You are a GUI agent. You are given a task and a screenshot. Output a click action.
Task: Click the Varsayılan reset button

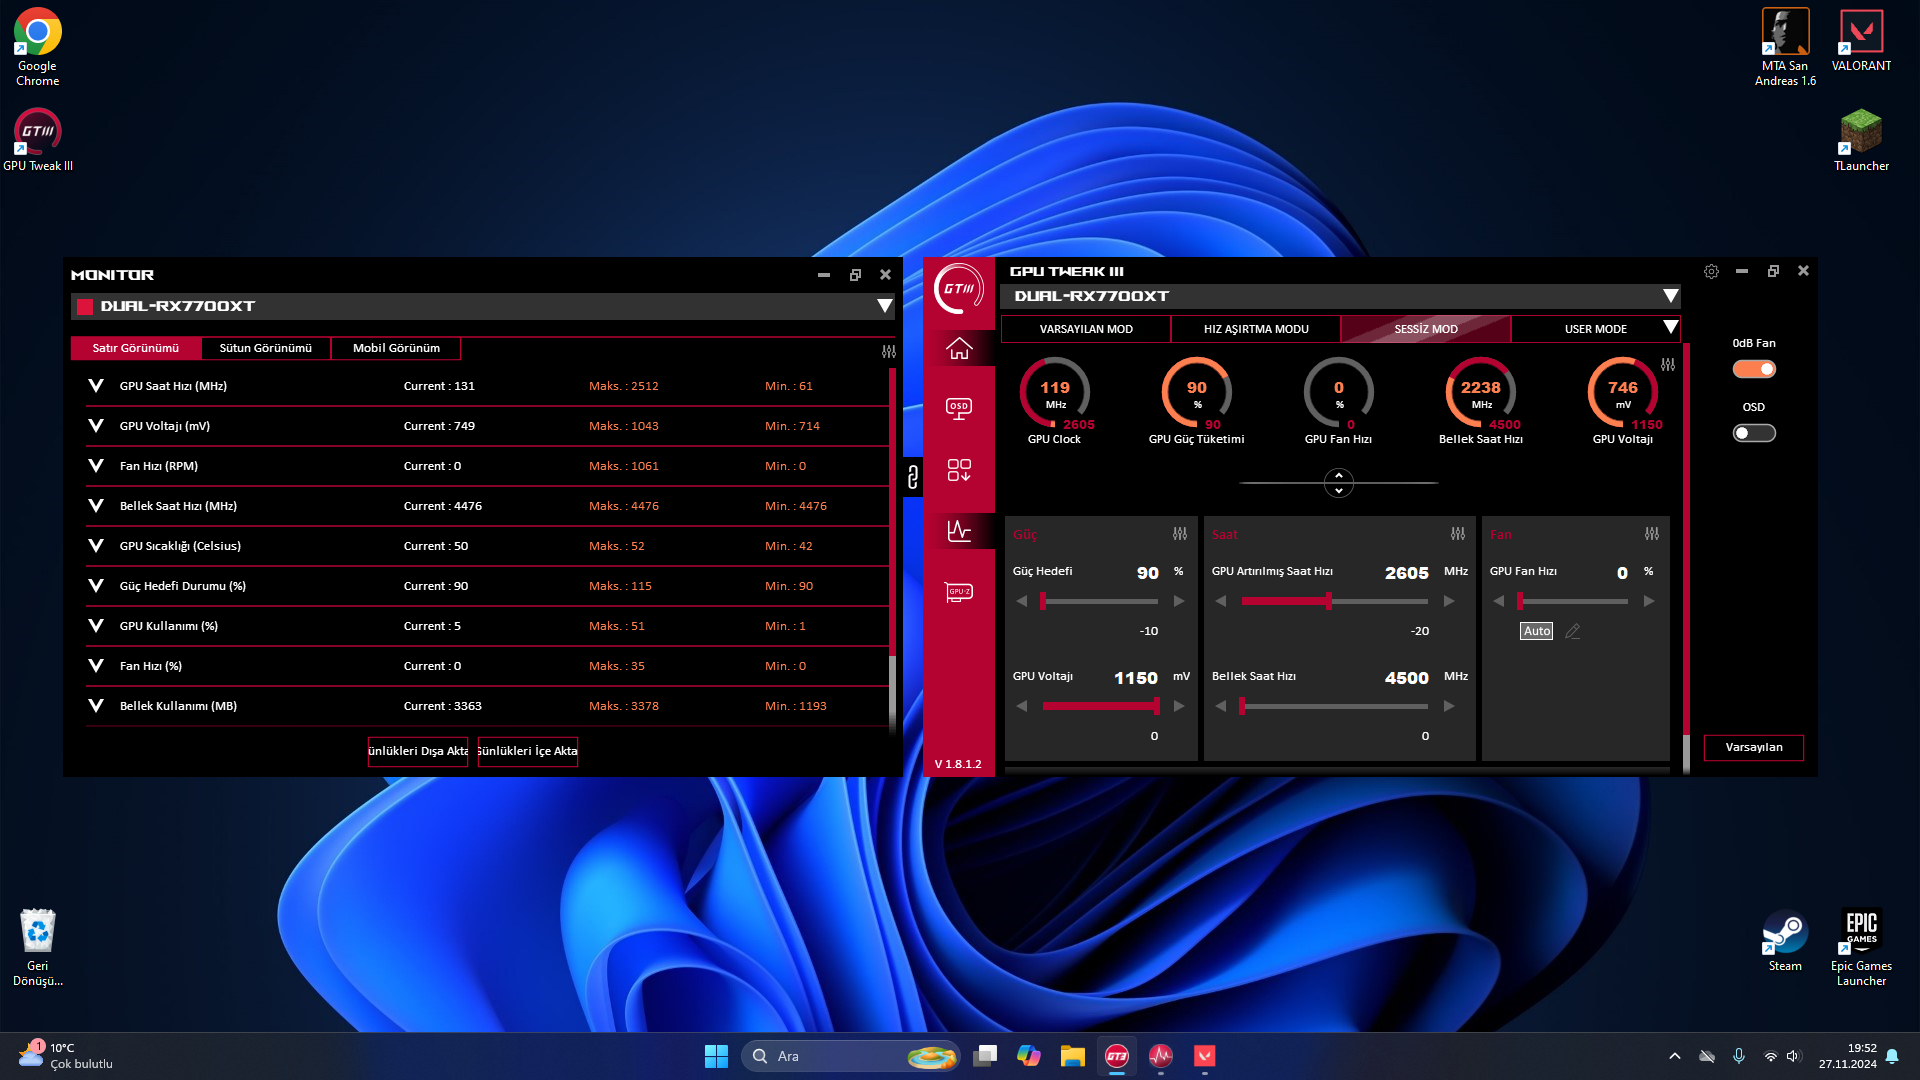(x=1753, y=747)
